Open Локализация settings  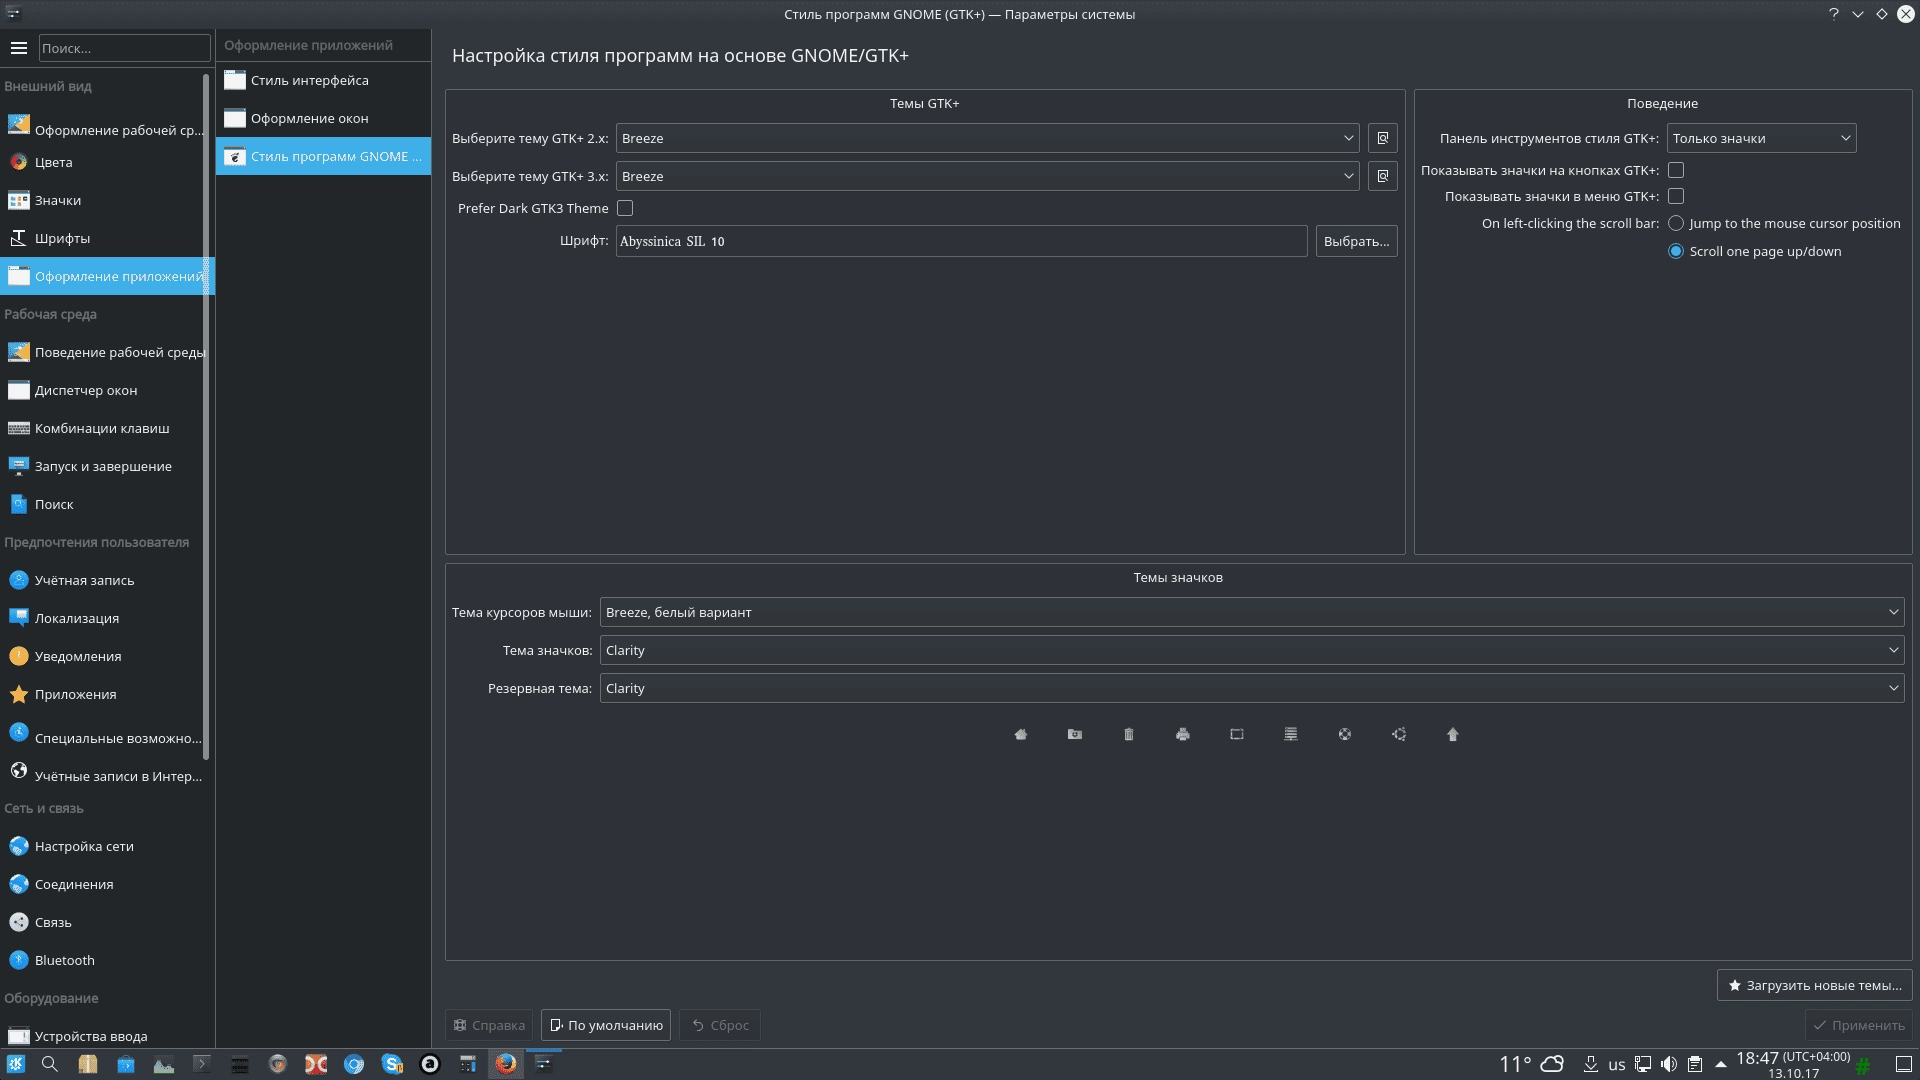click(x=107, y=618)
